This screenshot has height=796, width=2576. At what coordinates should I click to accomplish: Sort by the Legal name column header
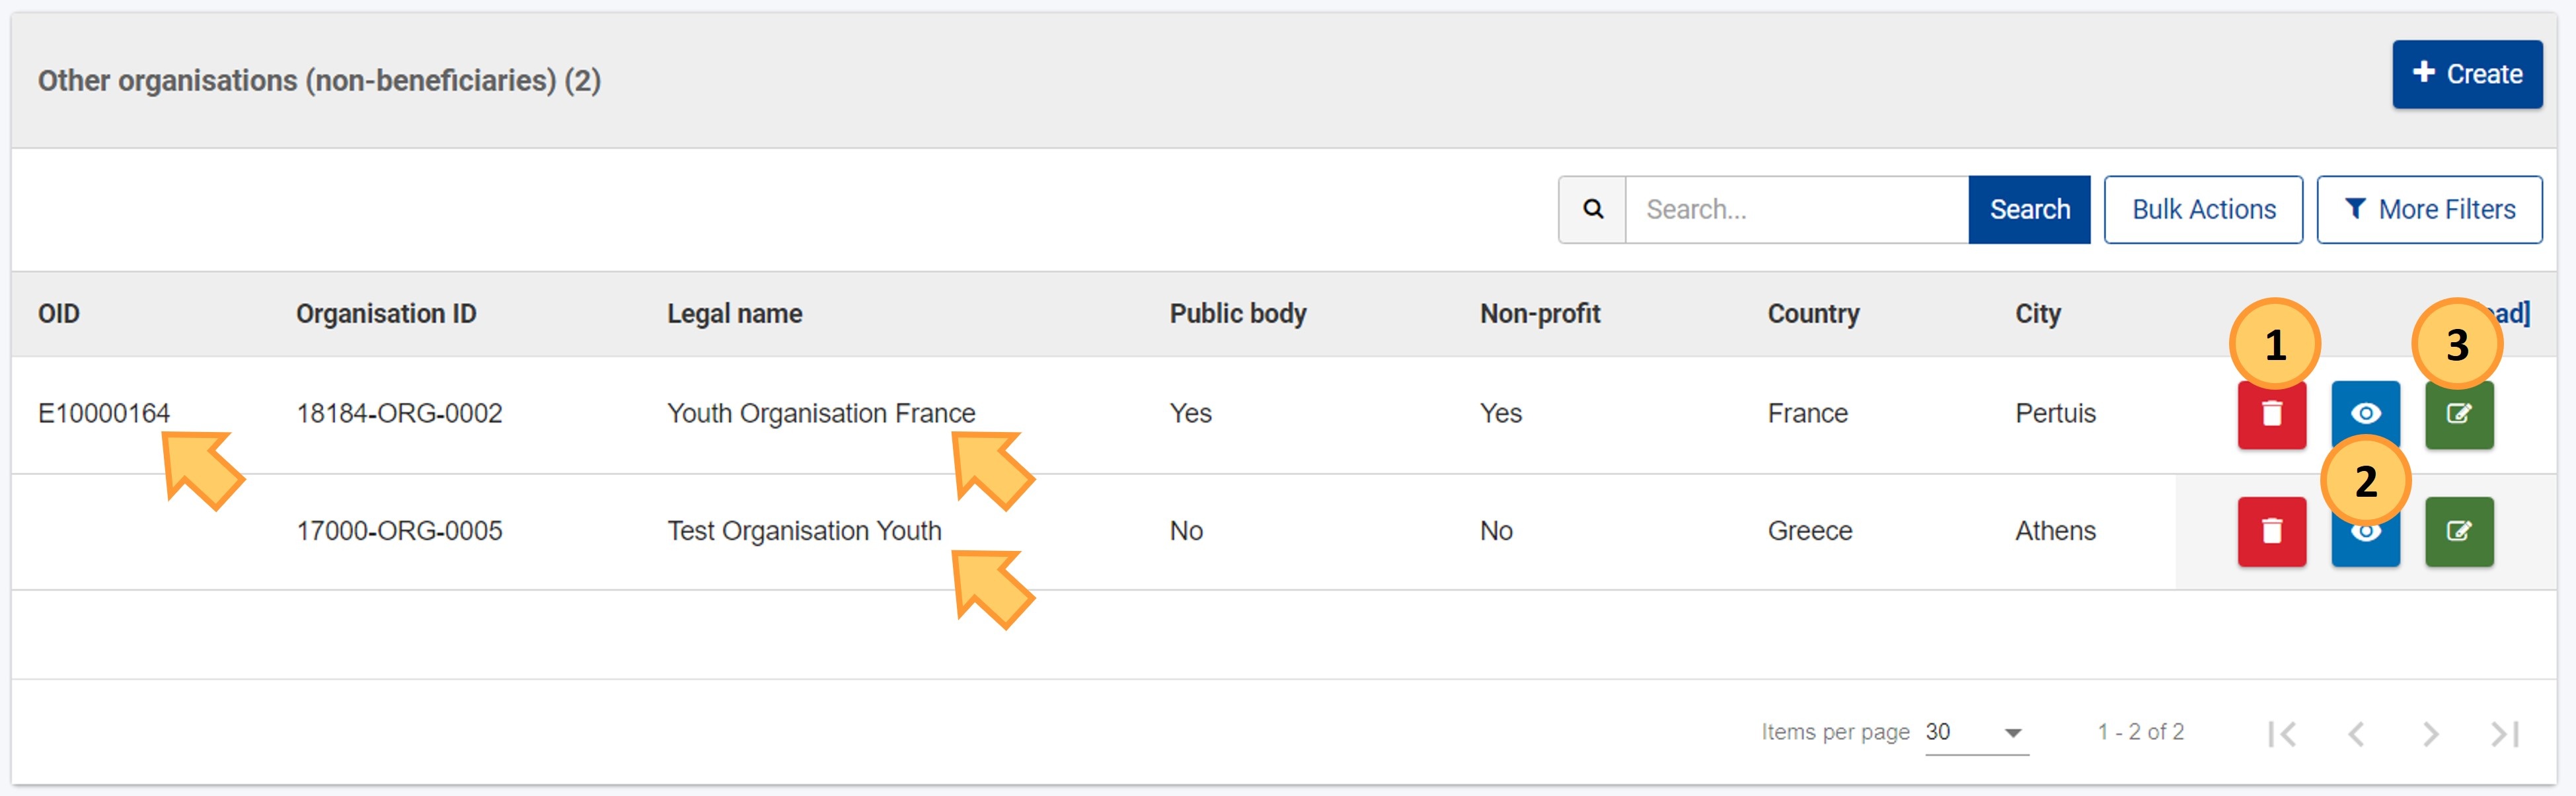(734, 314)
